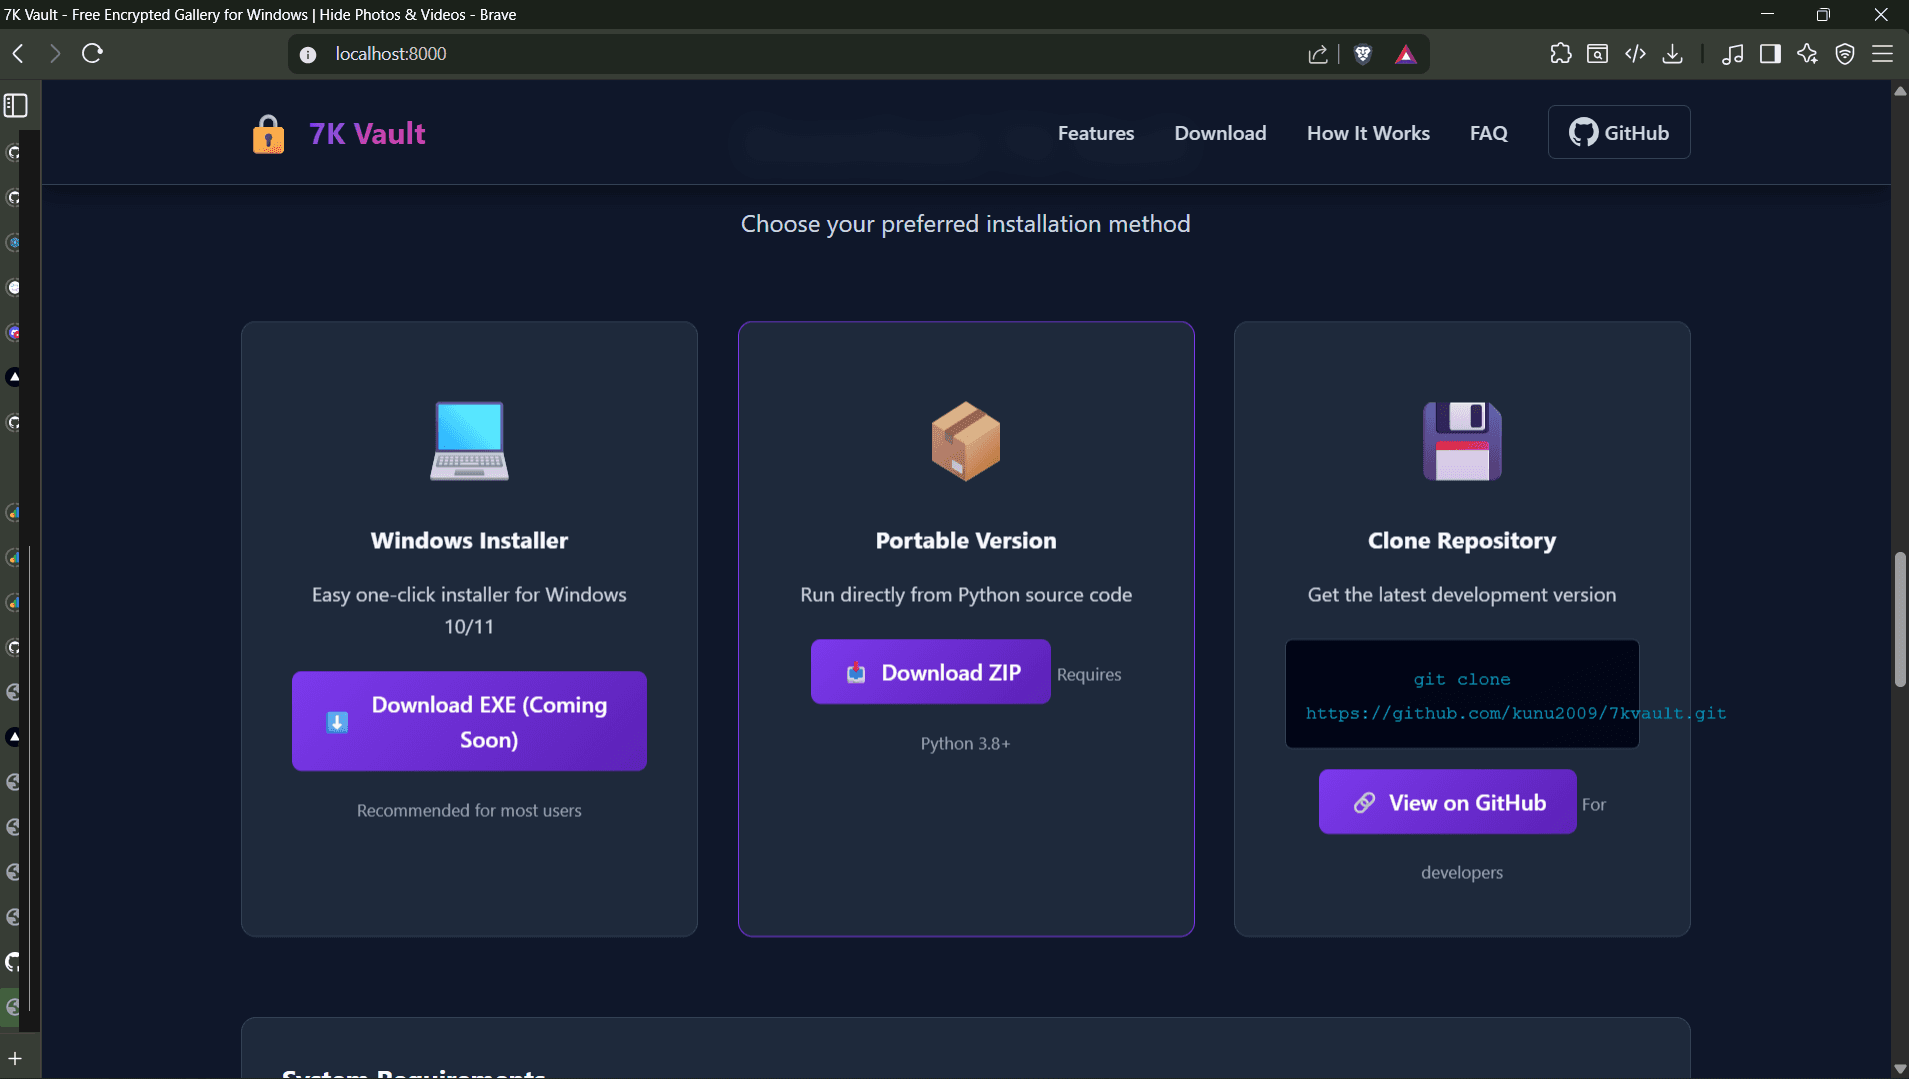Toggle the browser sidebar panel icon
The image size is (1909, 1079).
point(1770,54)
